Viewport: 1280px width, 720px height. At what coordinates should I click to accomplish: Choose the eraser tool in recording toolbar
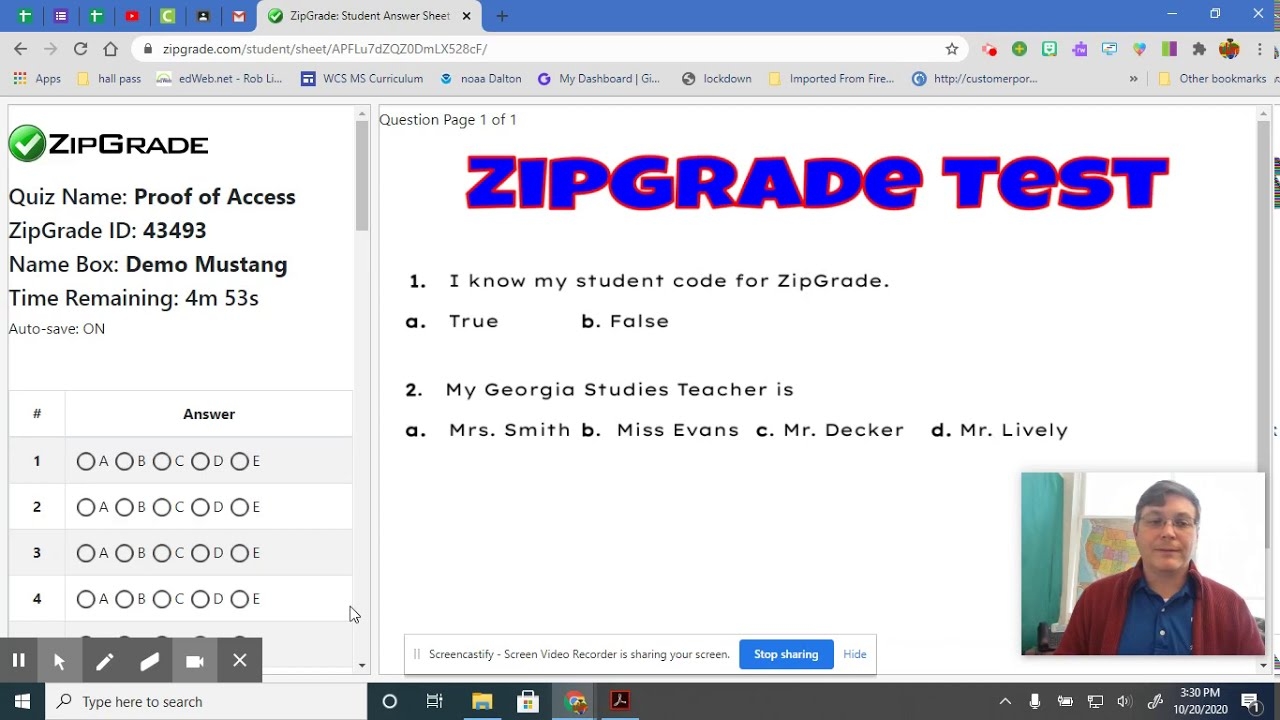150,661
